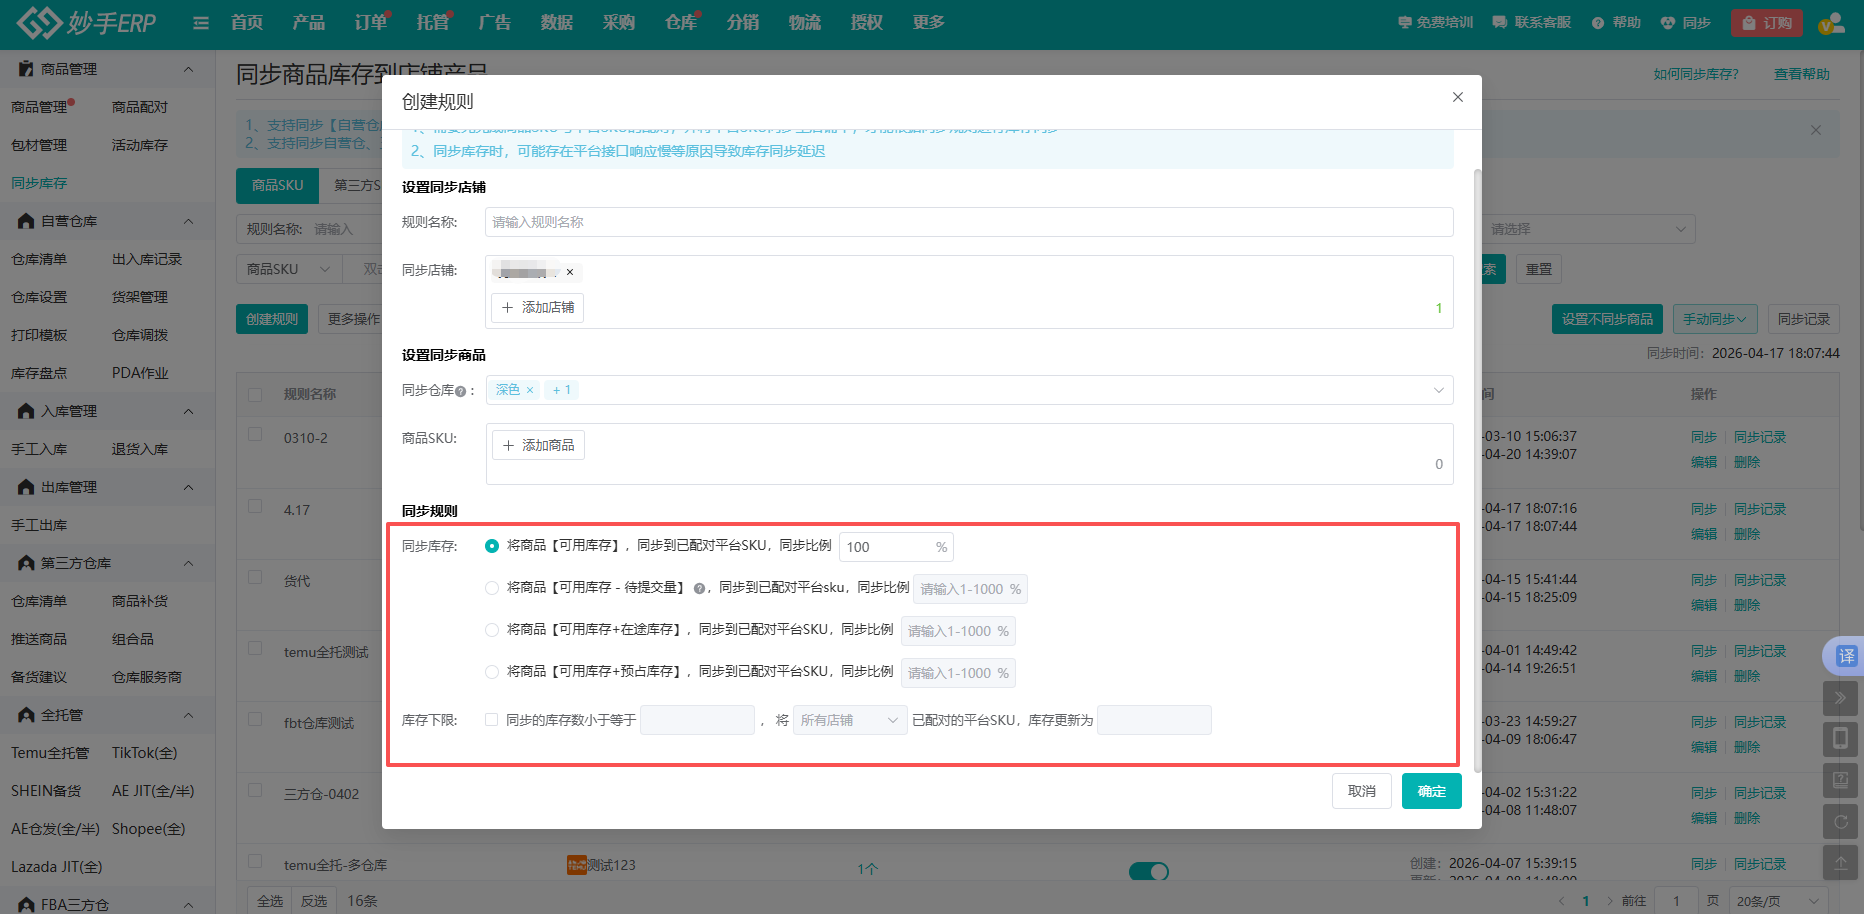Collapse the 入库管理 sidebar section
1864x914 pixels.
(188, 411)
